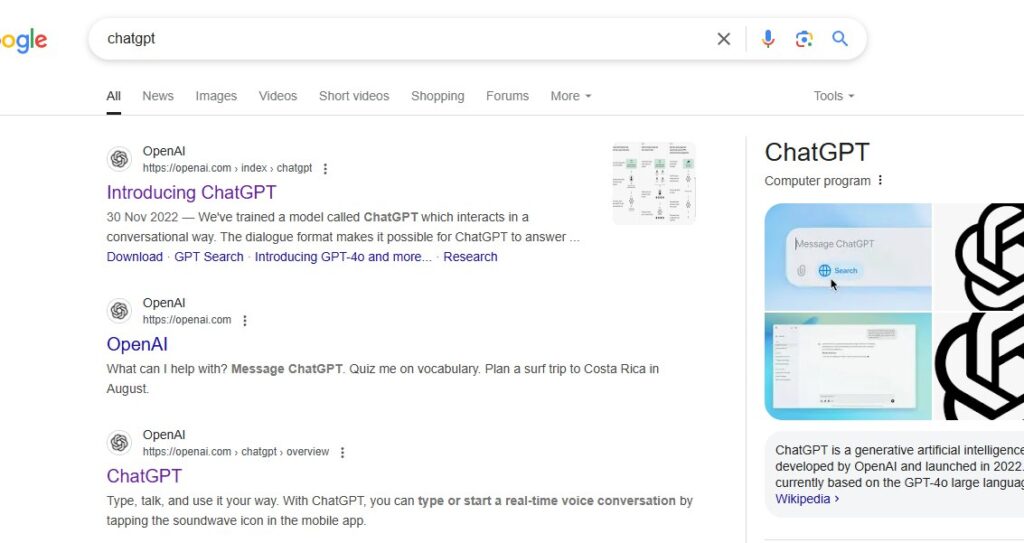Switch to the News tab

(158, 96)
